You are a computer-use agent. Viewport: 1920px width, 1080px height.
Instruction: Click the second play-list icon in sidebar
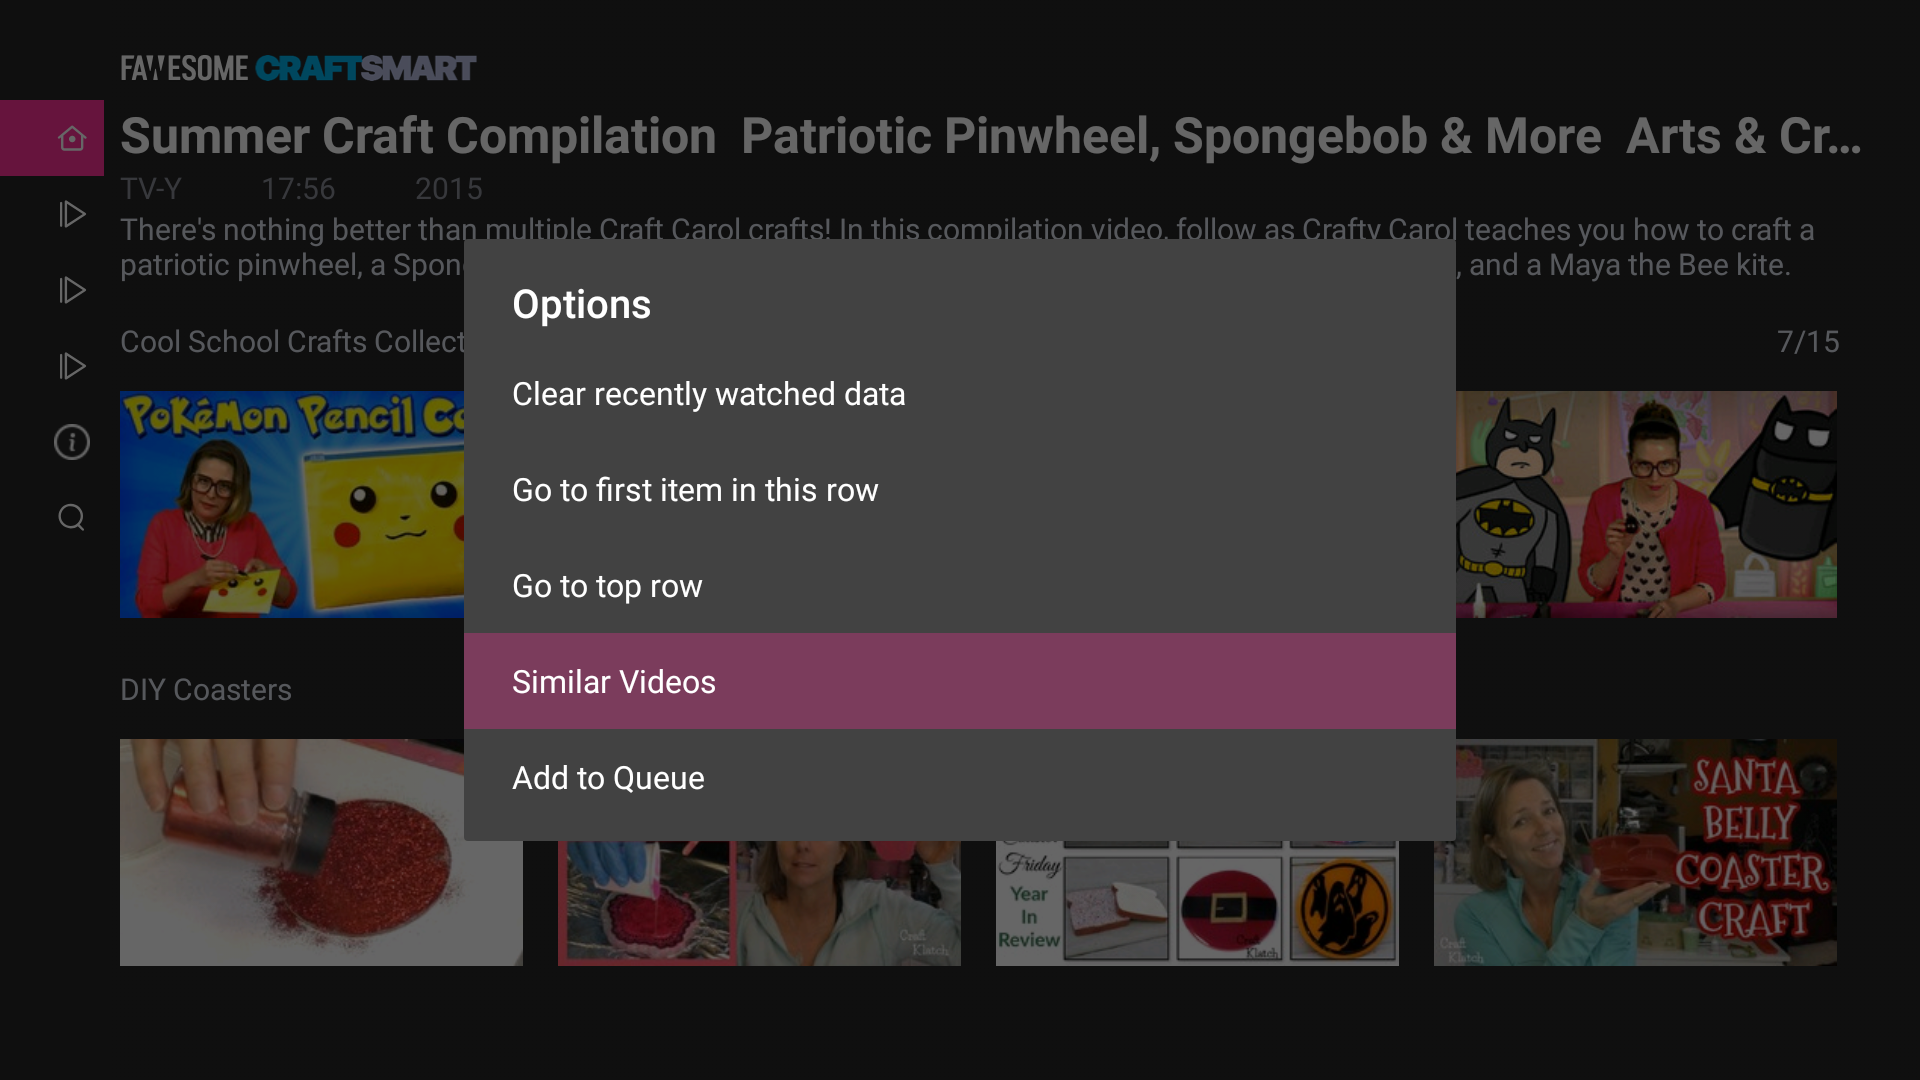(71, 290)
